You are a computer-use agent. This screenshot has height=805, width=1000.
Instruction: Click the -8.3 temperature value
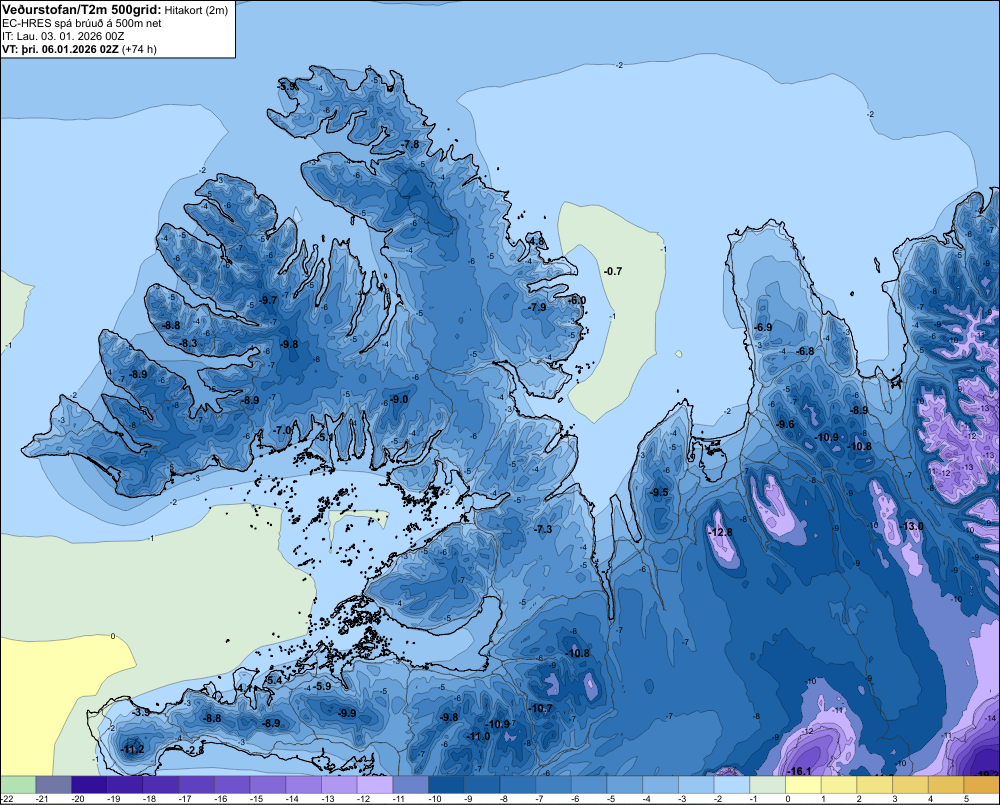coord(188,343)
